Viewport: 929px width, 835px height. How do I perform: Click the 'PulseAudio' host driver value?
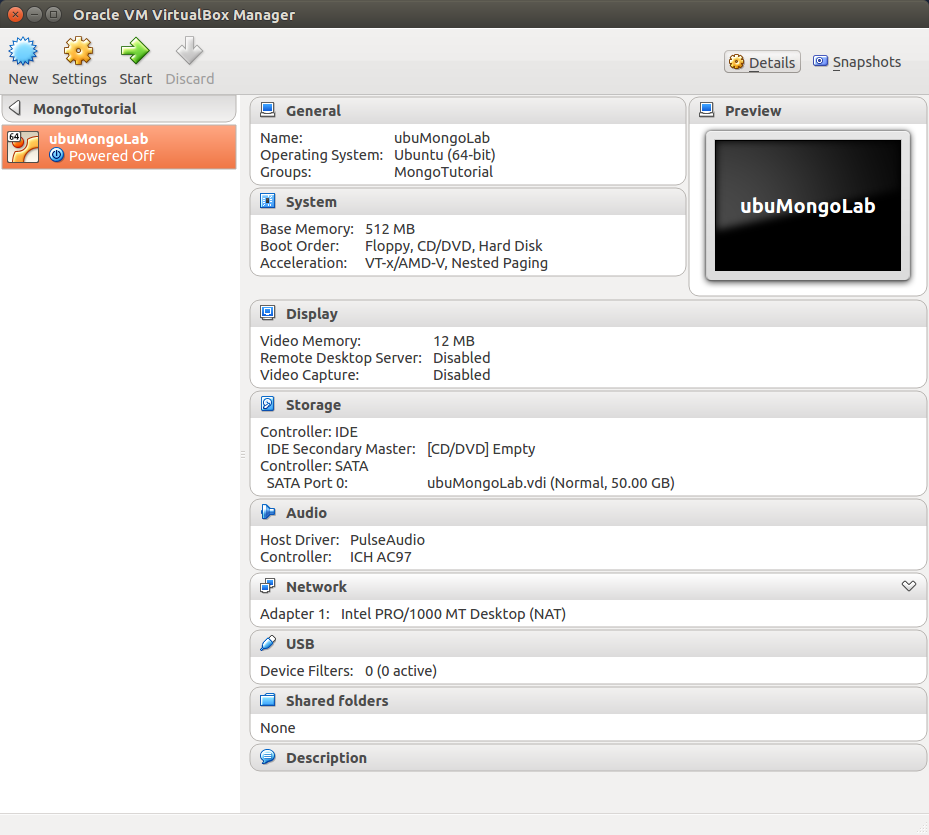(x=387, y=540)
